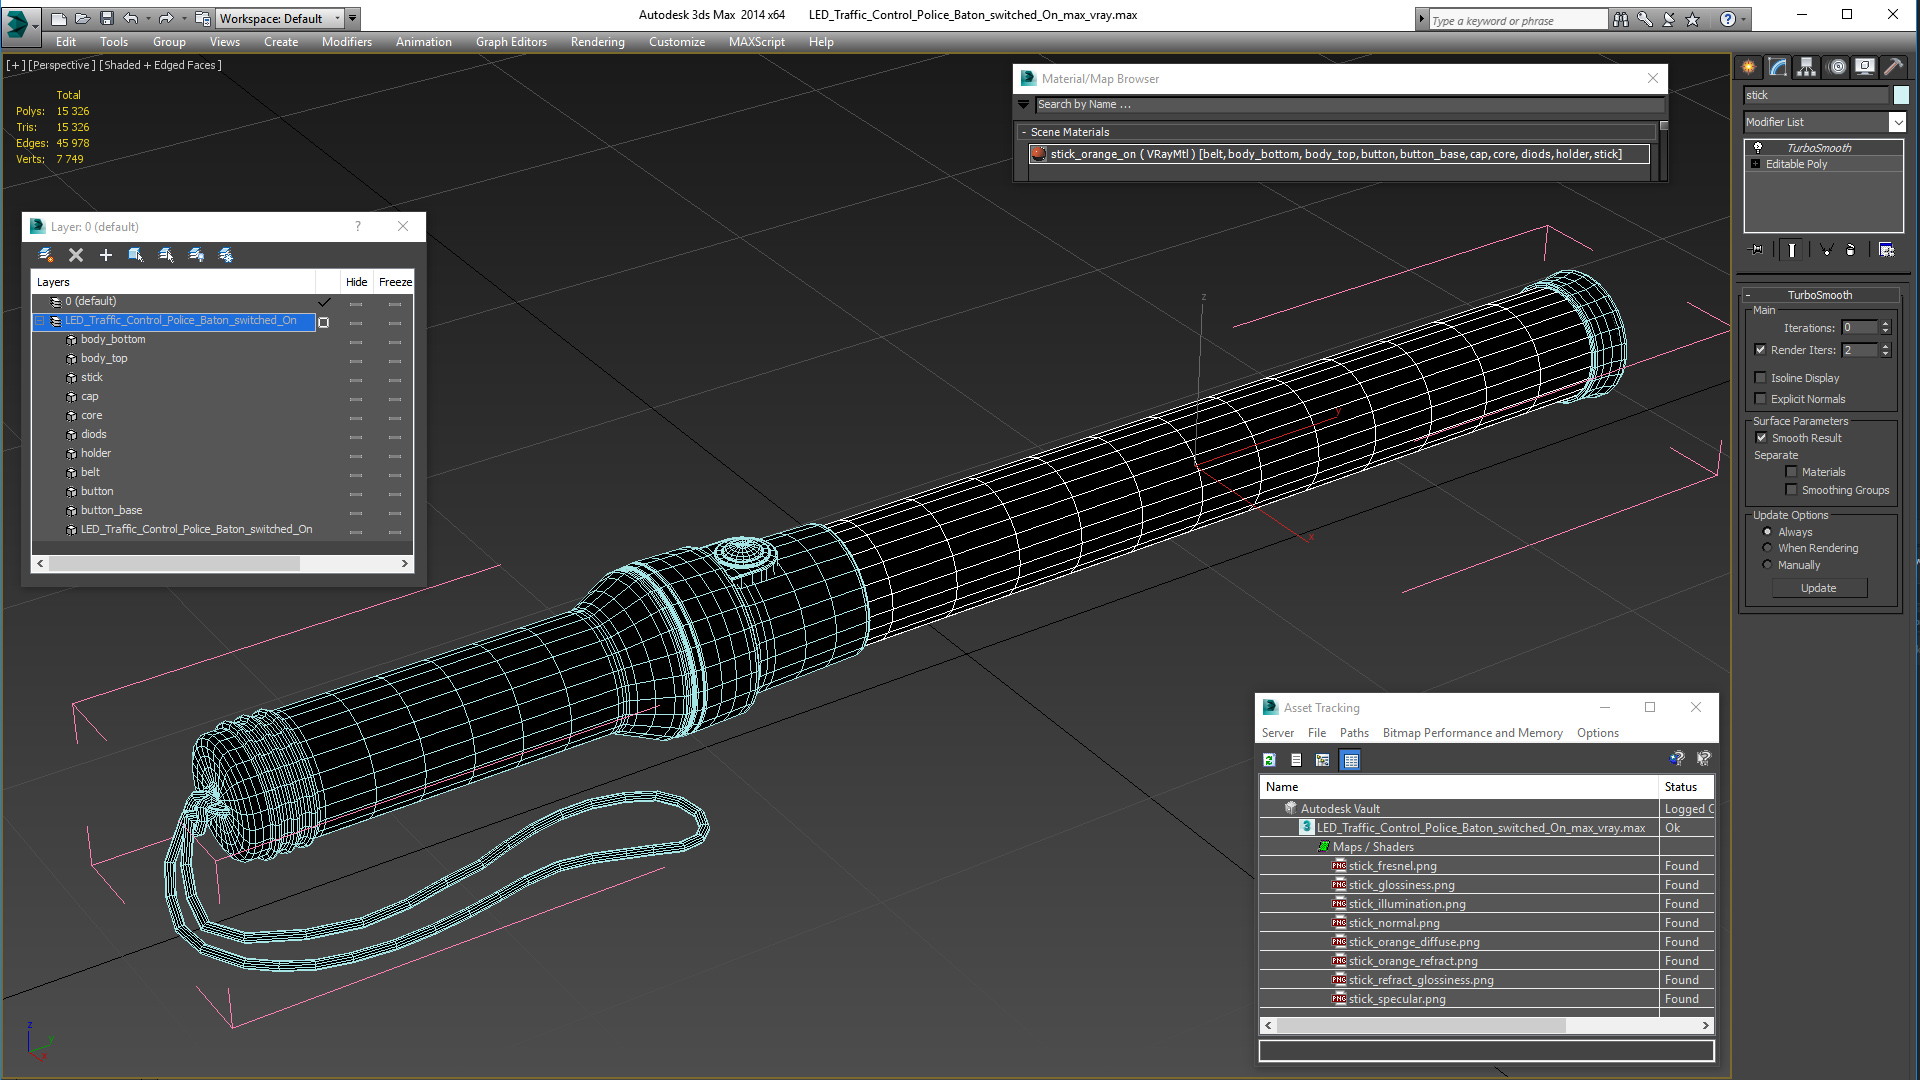This screenshot has height=1080, width=1920.
Task: Click Create New Layer icon in Layer dialog
Action: pos(45,255)
